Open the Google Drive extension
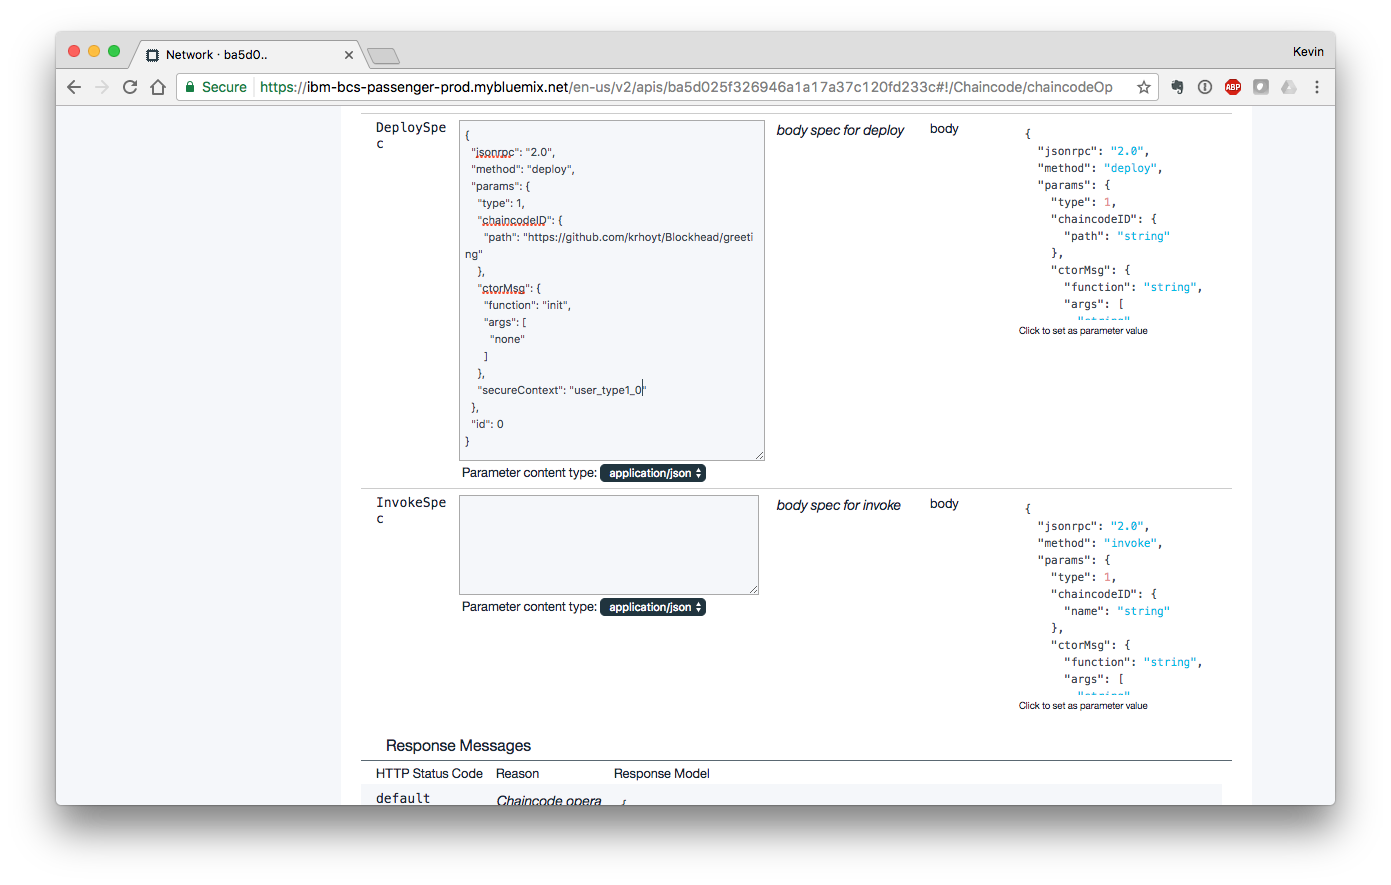 tap(1289, 87)
